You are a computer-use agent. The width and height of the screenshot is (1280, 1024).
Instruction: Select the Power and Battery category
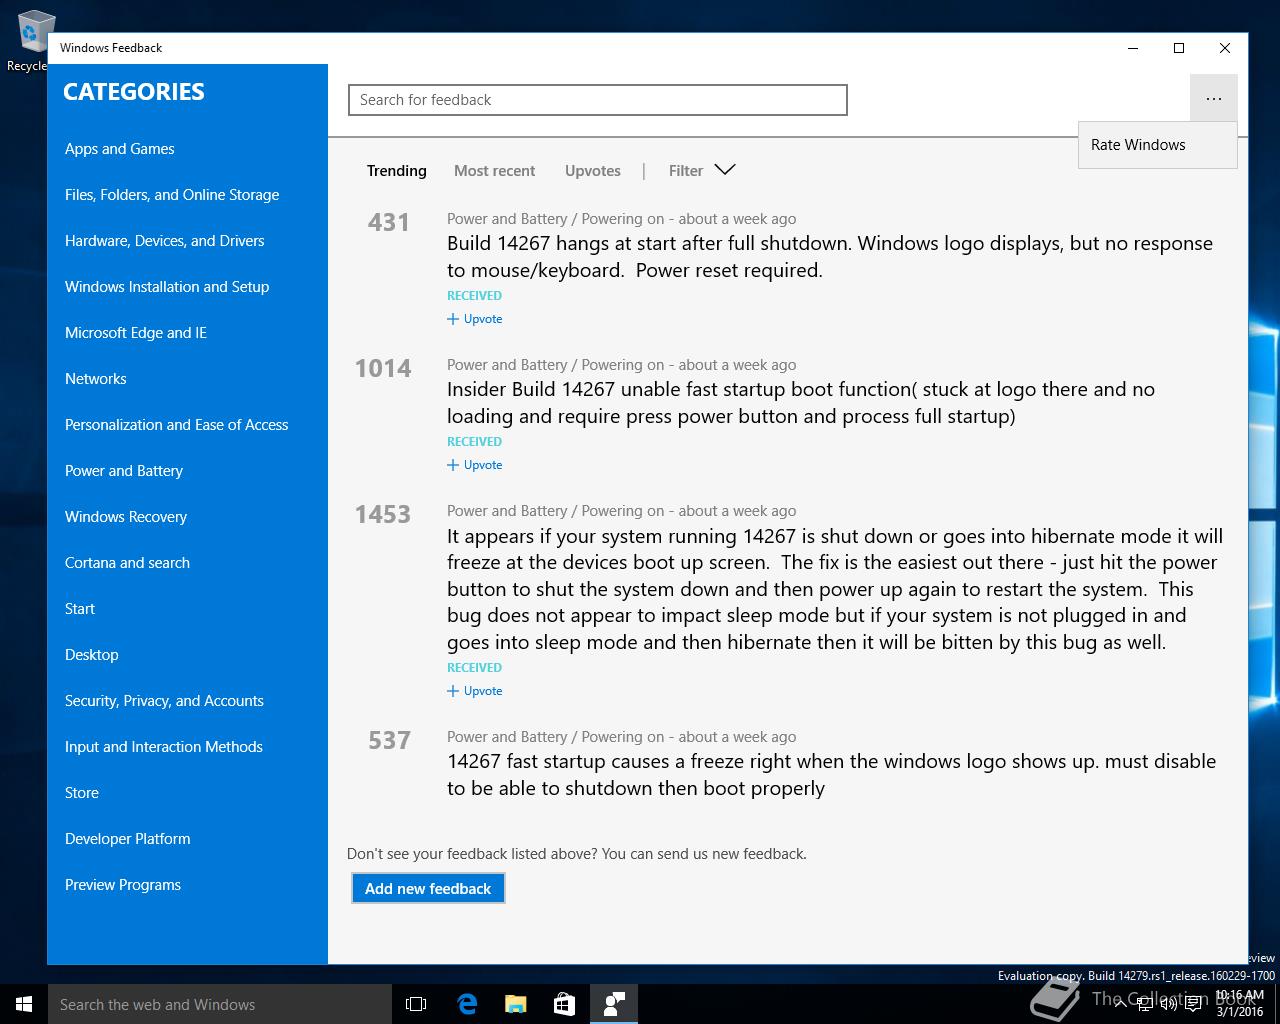[124, 471]
